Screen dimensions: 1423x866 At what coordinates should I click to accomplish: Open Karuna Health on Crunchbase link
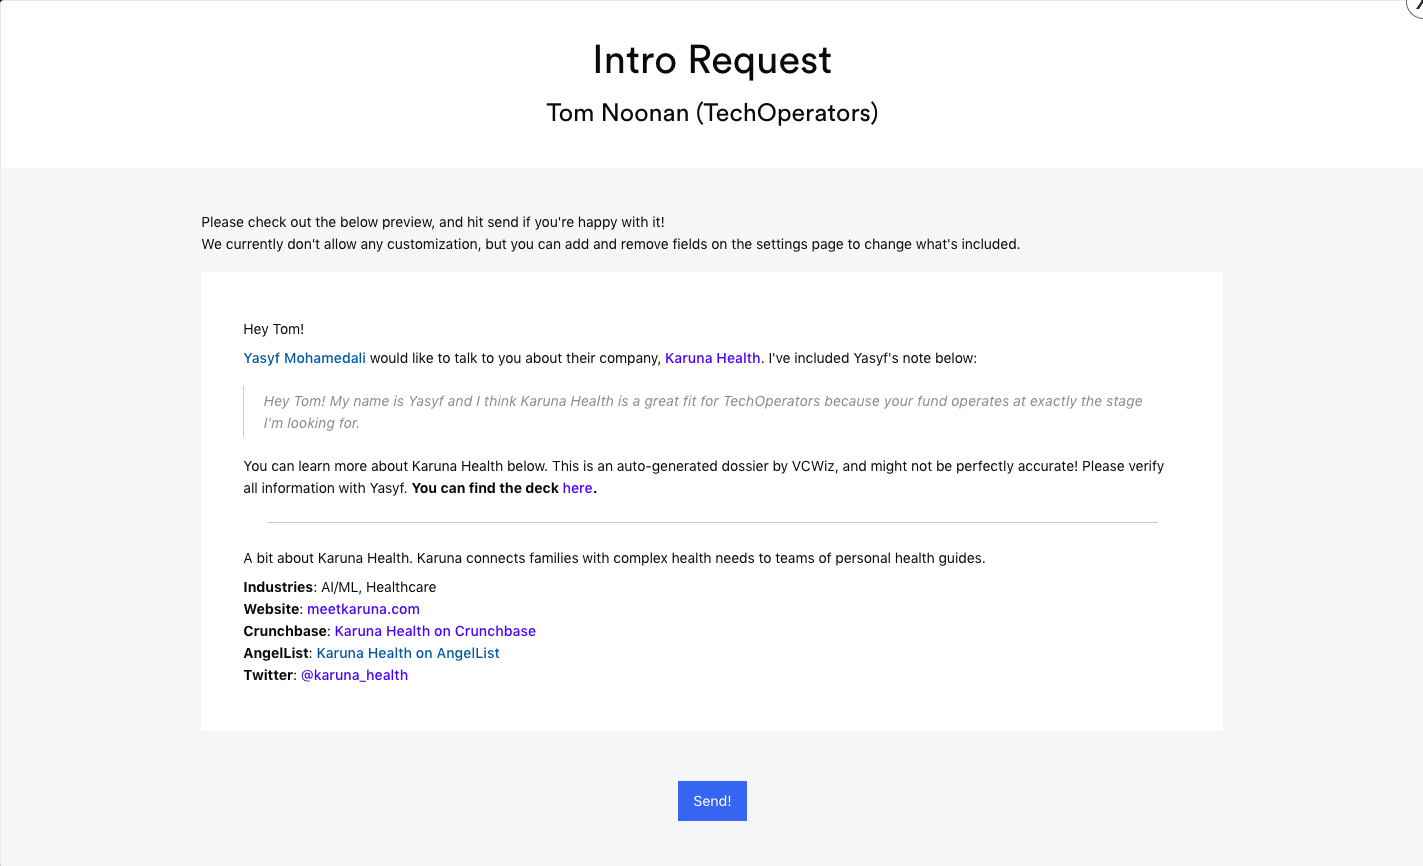[435, 631]
